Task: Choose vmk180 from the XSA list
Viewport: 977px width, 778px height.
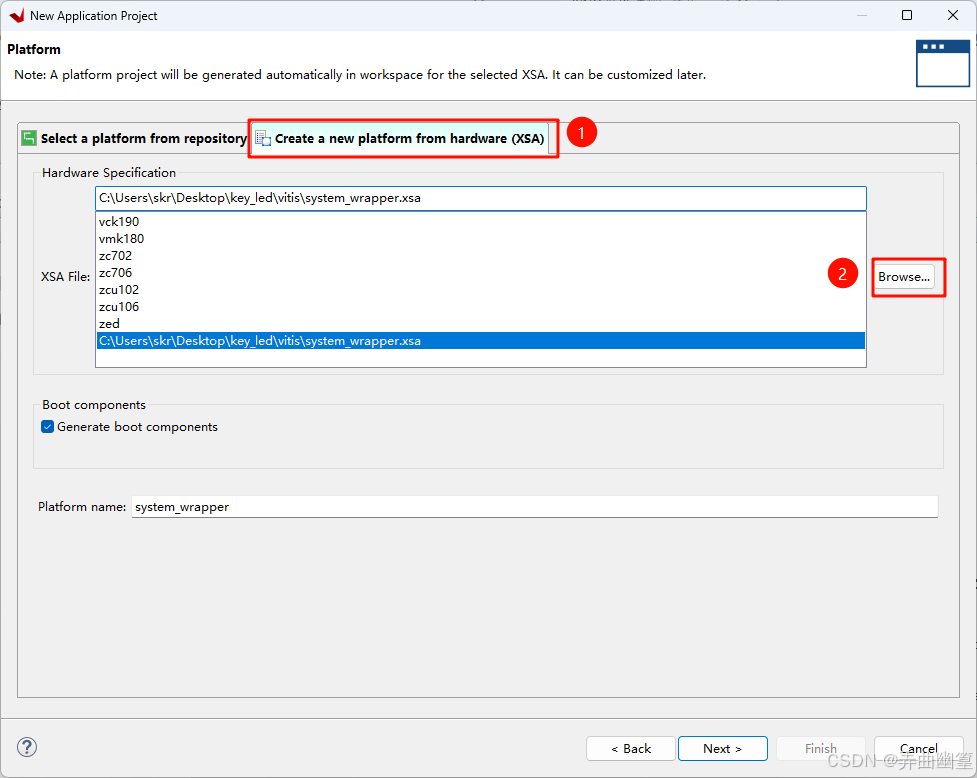Action: [x=480, y=239]
